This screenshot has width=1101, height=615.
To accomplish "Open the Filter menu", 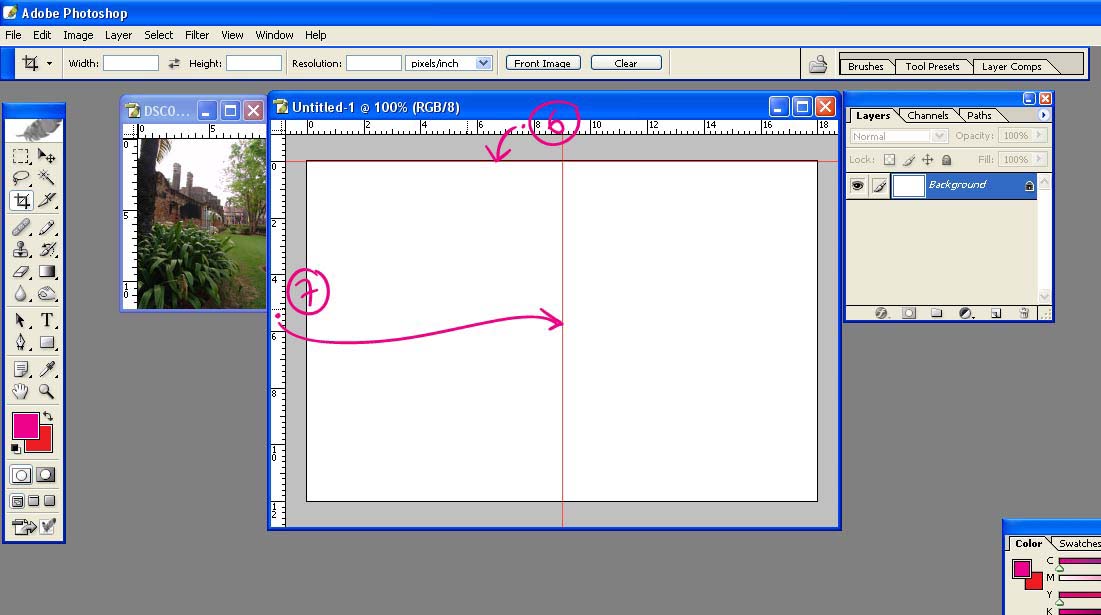I will click(197, 35).
